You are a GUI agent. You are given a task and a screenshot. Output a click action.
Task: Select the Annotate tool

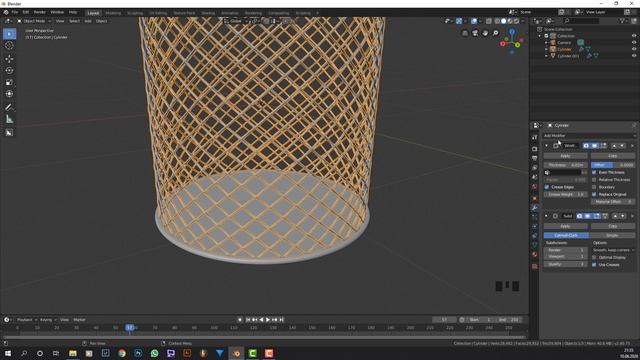pos(9,107)
